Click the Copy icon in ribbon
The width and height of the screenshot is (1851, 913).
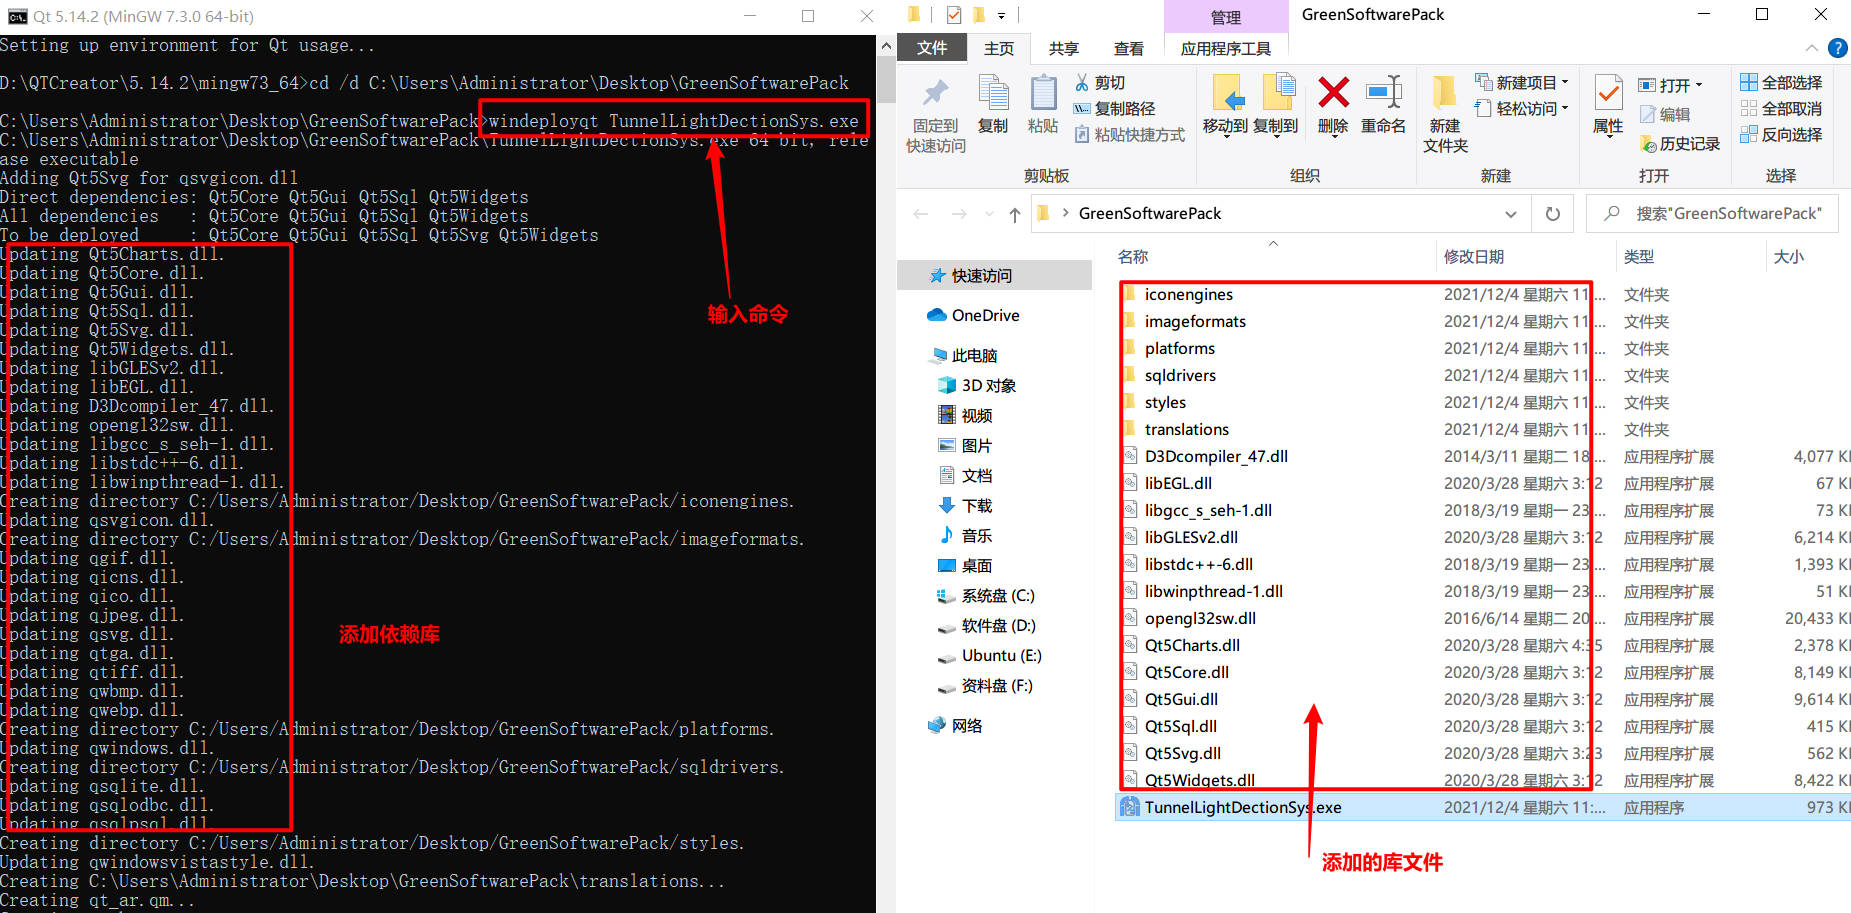click(x=993, y=94)
